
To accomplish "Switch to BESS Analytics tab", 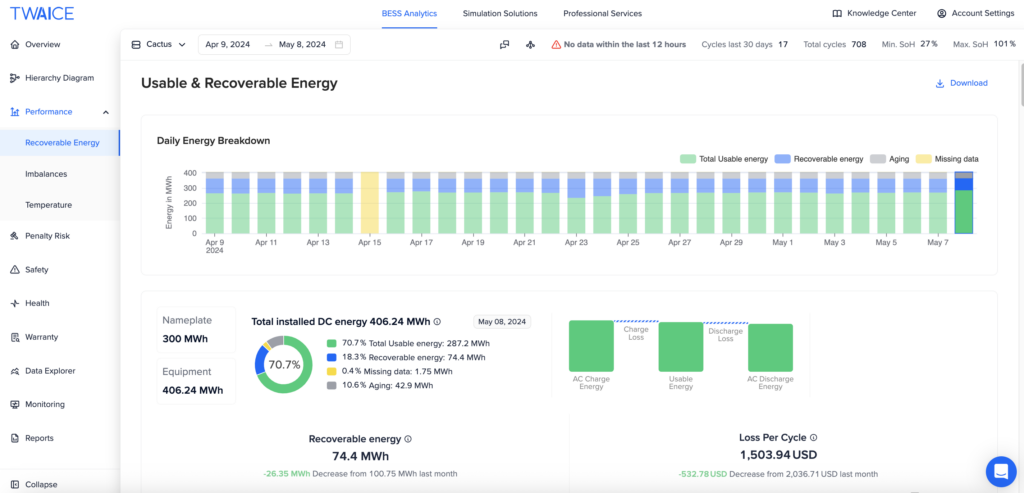I will [x=409, y=13].
